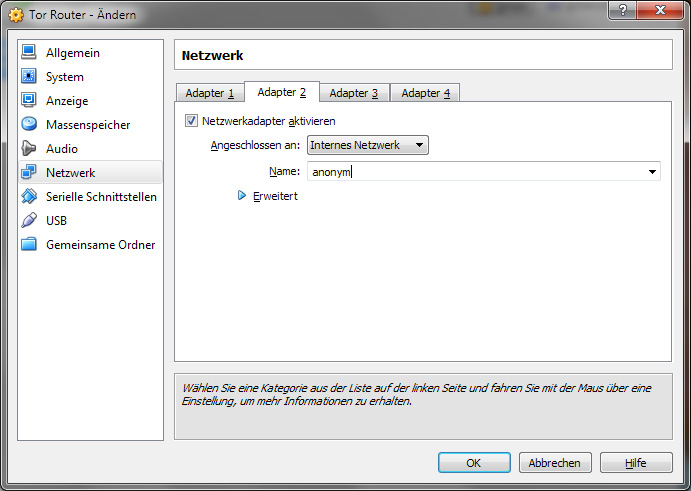Click the USB plug icon
Screen dimensions: 691x491
(29, 220)
